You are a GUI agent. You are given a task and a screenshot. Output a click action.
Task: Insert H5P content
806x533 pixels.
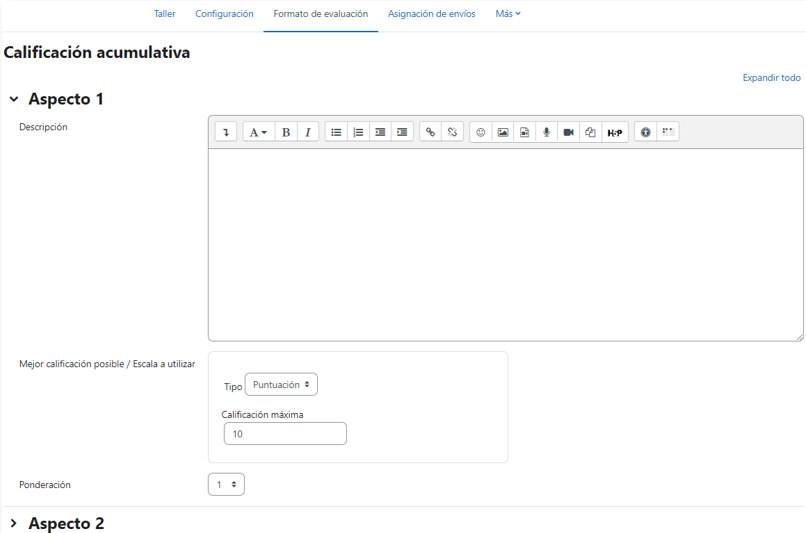[x=615, y=132]
